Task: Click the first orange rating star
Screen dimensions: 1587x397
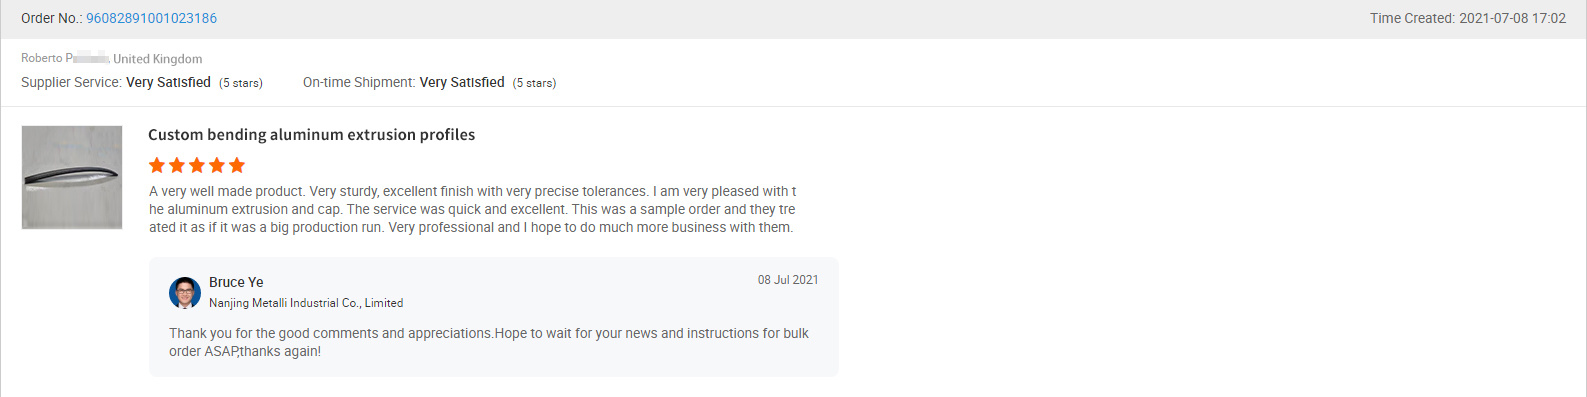Action: (157, 165)
